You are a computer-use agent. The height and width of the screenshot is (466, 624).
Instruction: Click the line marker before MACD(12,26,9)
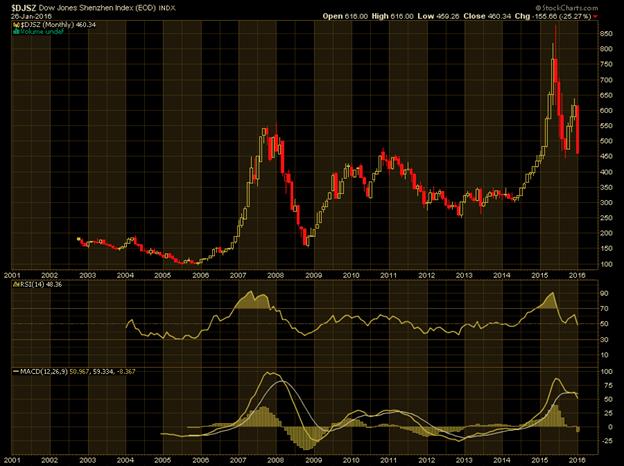coord(16,372)
